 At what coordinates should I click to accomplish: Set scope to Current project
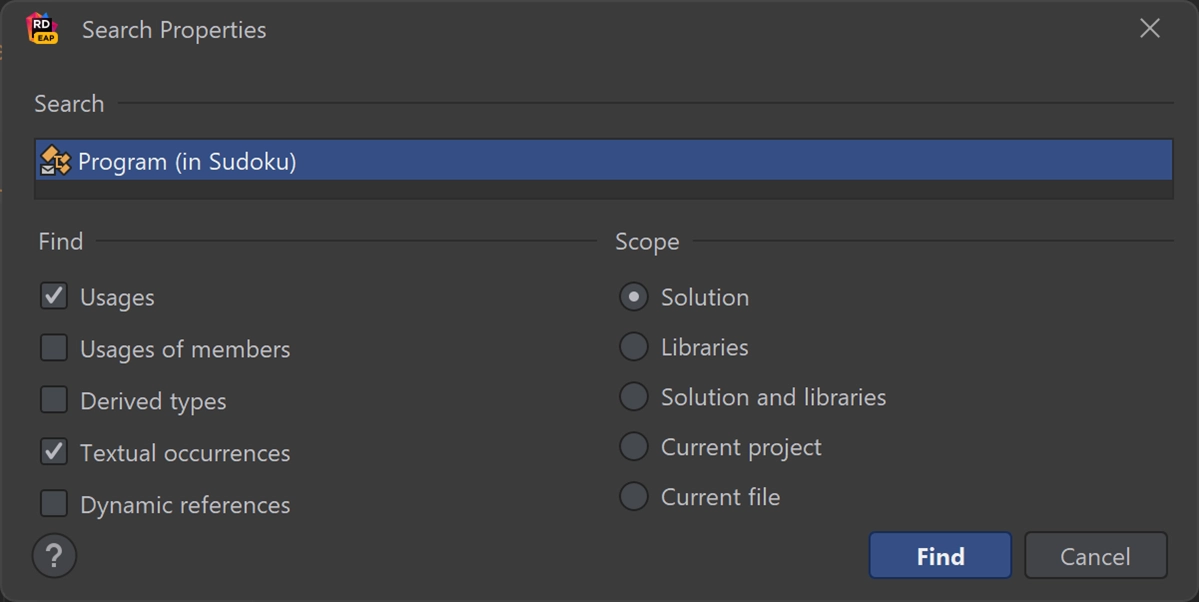click(x=634, y=447)
